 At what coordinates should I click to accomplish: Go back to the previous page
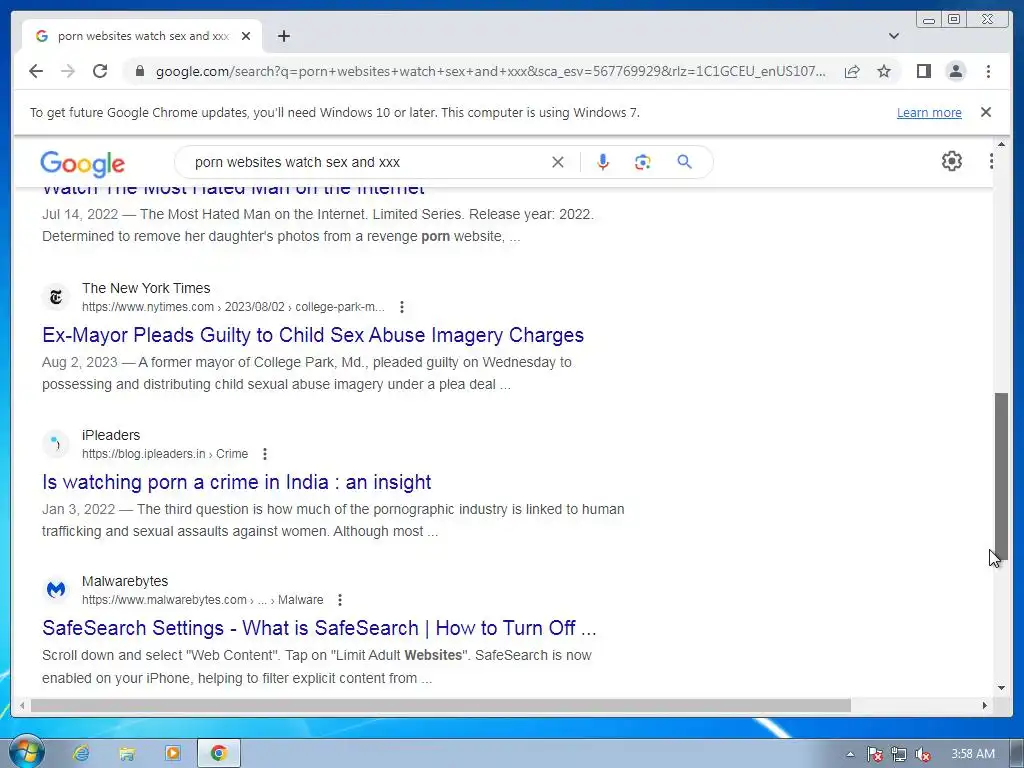(x=36, y=71)
